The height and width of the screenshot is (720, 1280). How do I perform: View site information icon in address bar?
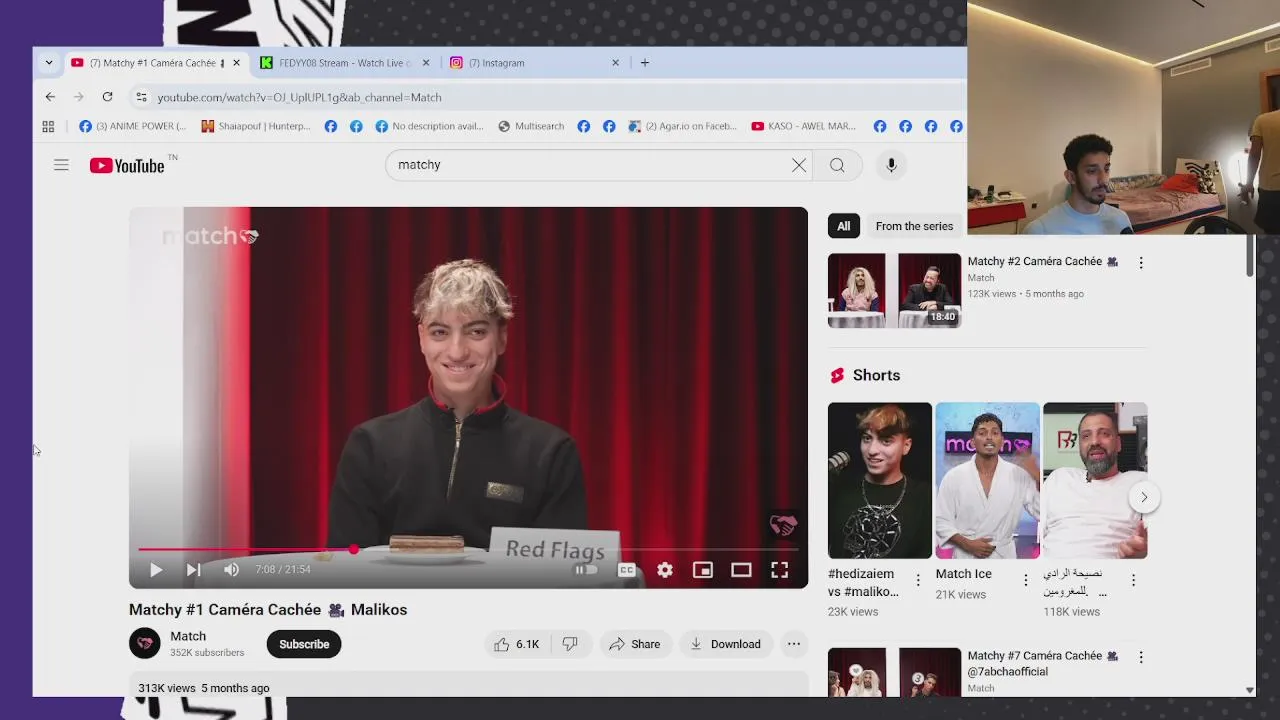(141, 97)
